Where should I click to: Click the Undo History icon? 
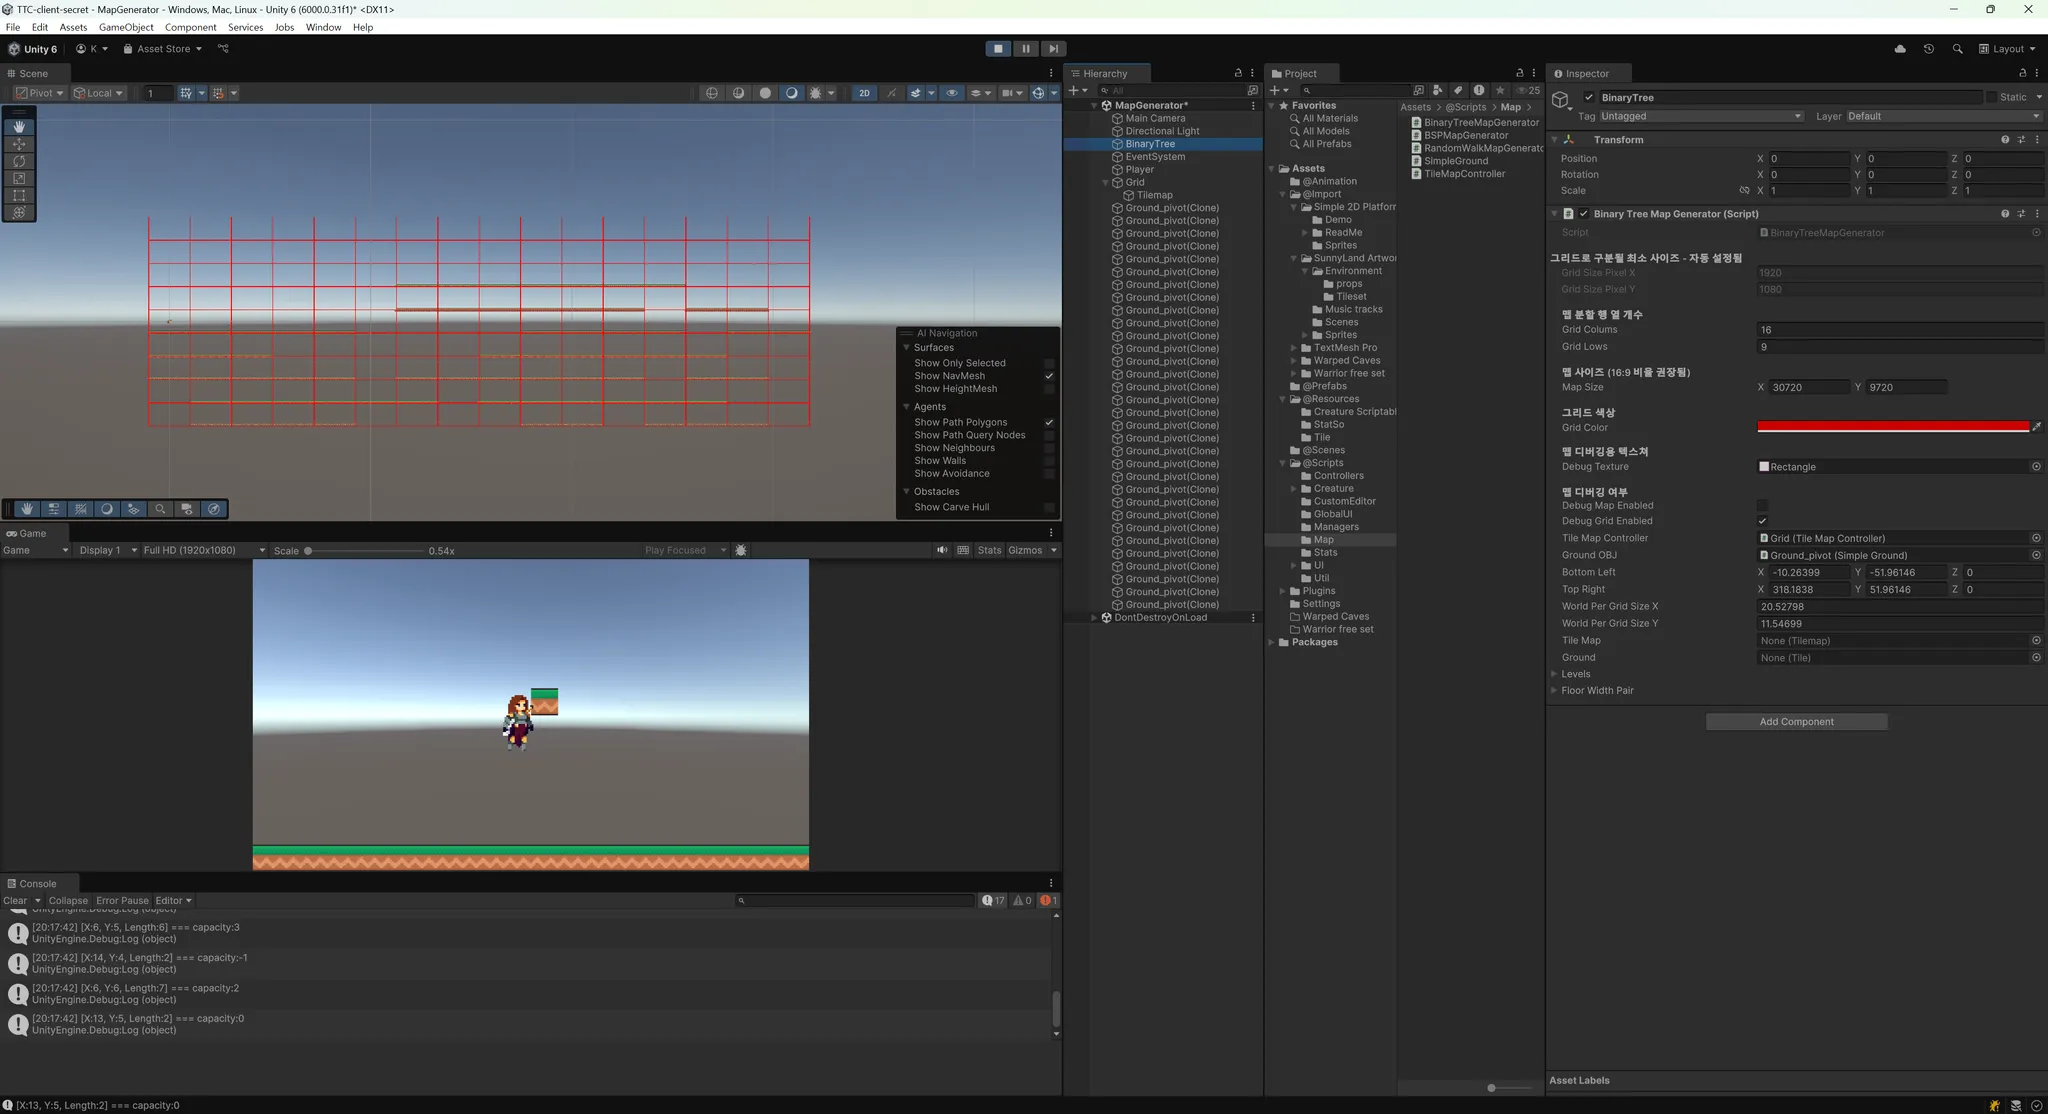tap(1929, 49)
